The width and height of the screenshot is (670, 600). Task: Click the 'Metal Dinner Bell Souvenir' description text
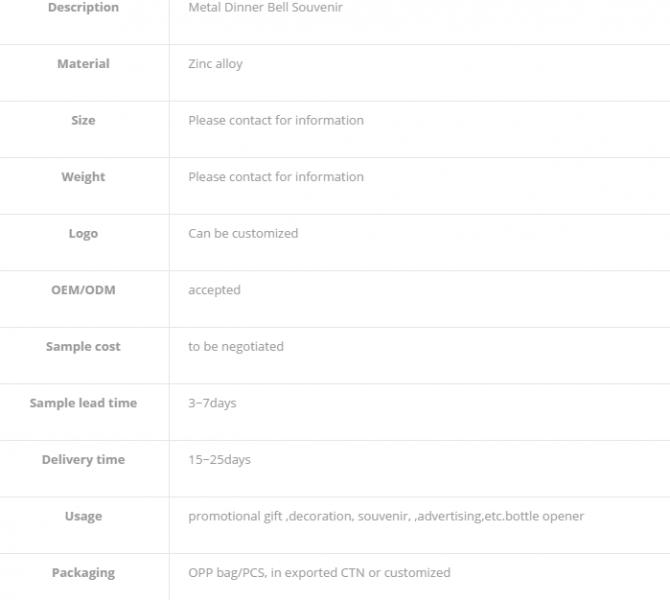click(x=266, y=8)
